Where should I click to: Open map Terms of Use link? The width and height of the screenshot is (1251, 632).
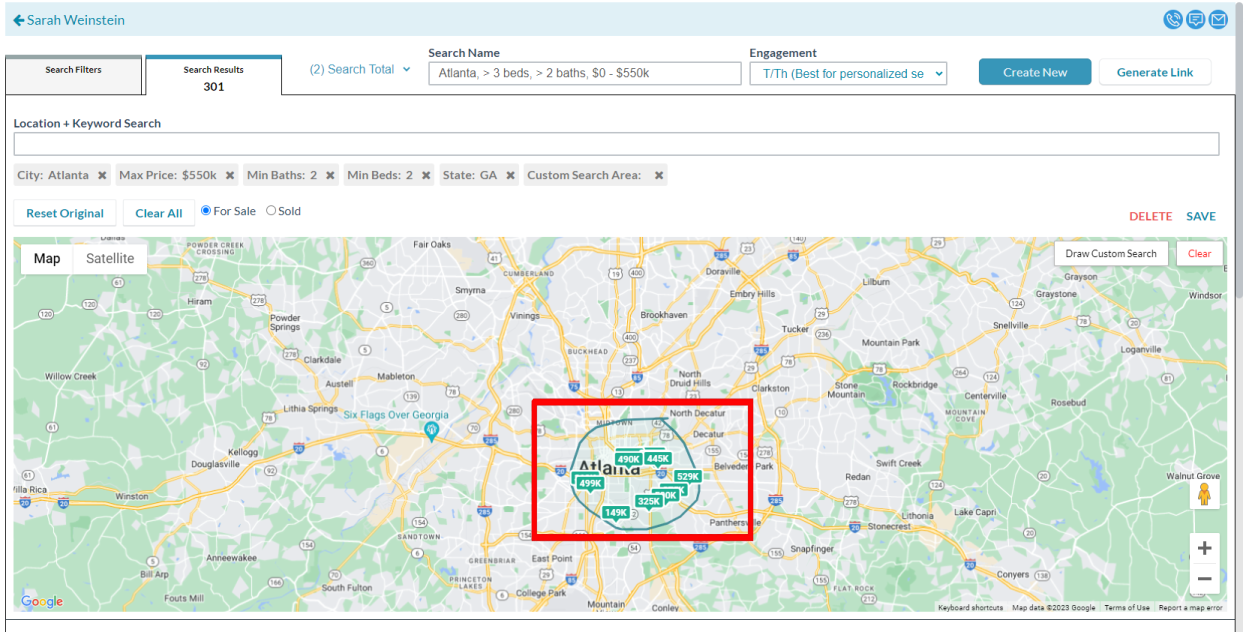coord(1127,608)
